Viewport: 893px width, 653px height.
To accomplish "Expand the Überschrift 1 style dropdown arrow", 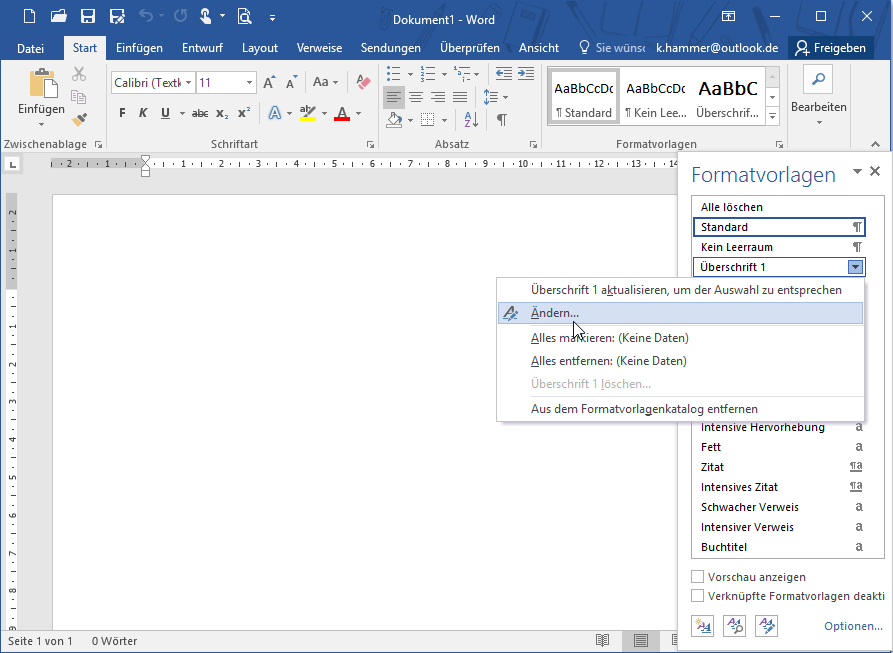I will [855, 267].
